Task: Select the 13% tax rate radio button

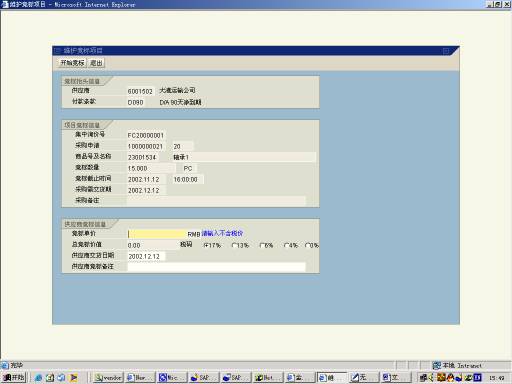Action: pyautogui.click(x=234, y=245)
